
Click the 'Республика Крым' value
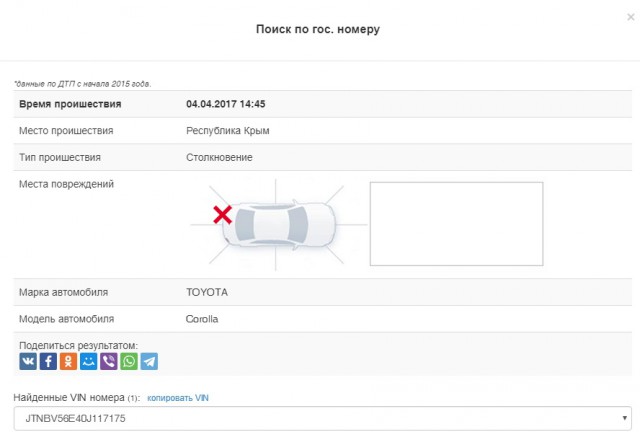pyautogui.click(x=228, y=131)
